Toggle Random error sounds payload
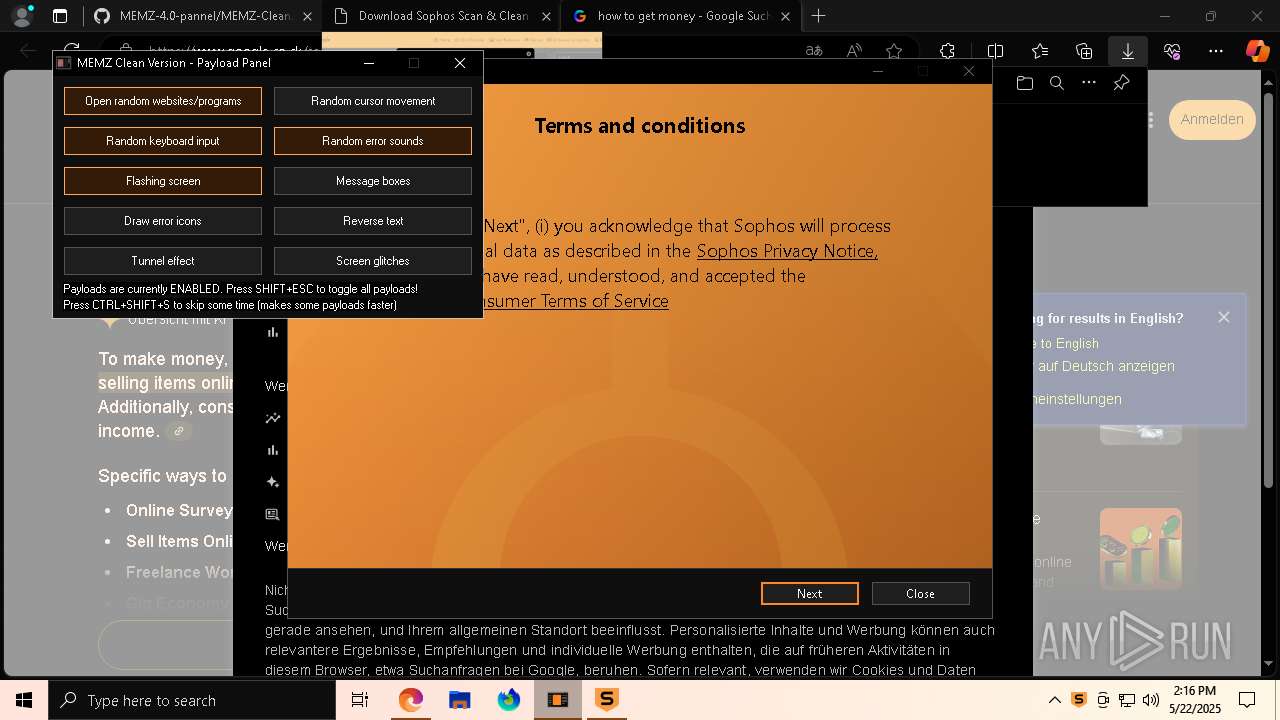 373,141
